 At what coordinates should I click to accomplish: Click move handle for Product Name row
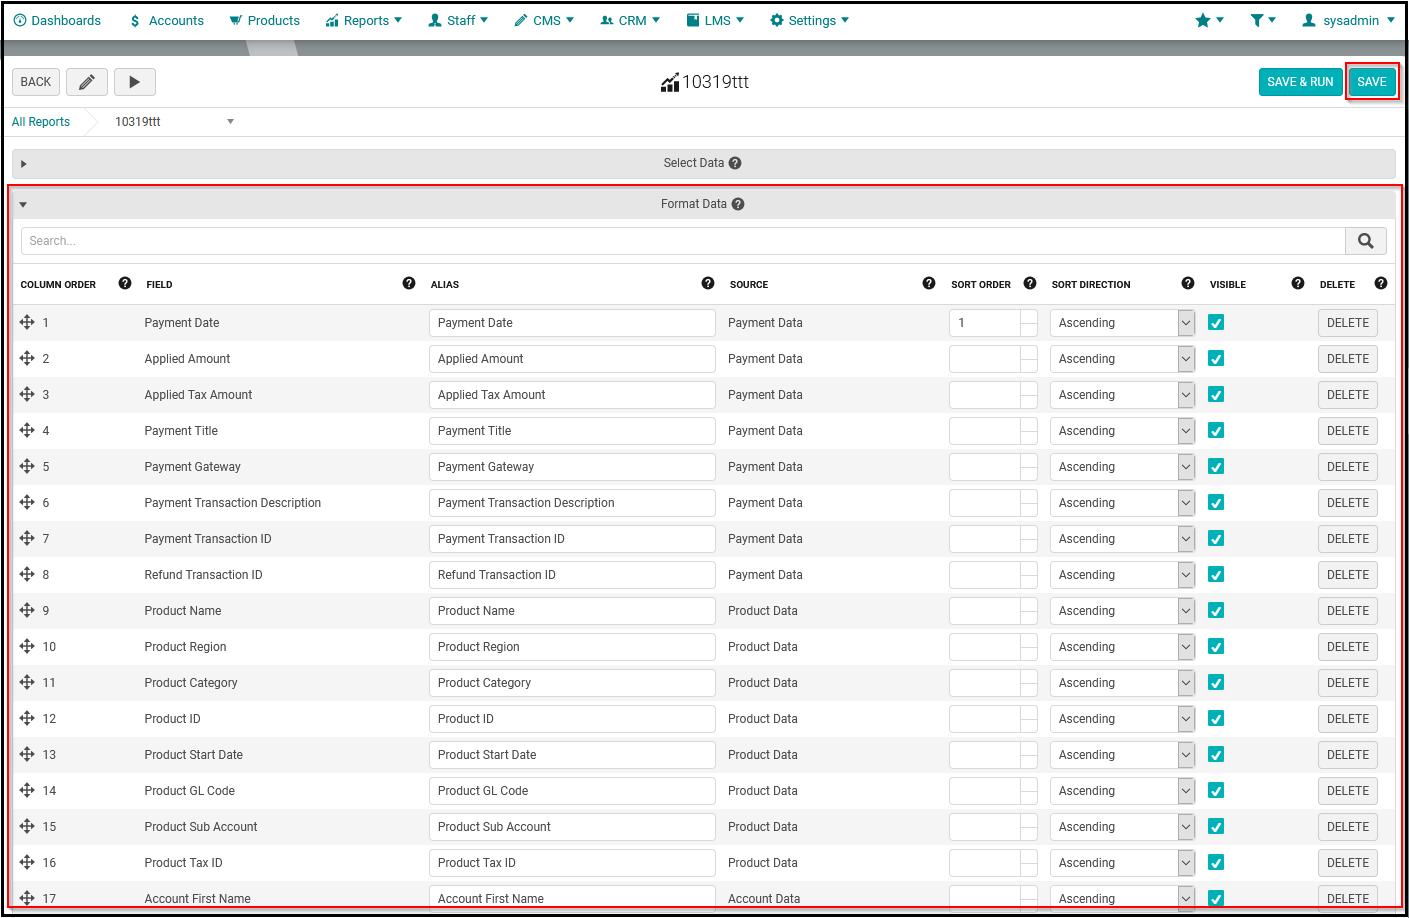click(x=27, y=610)
